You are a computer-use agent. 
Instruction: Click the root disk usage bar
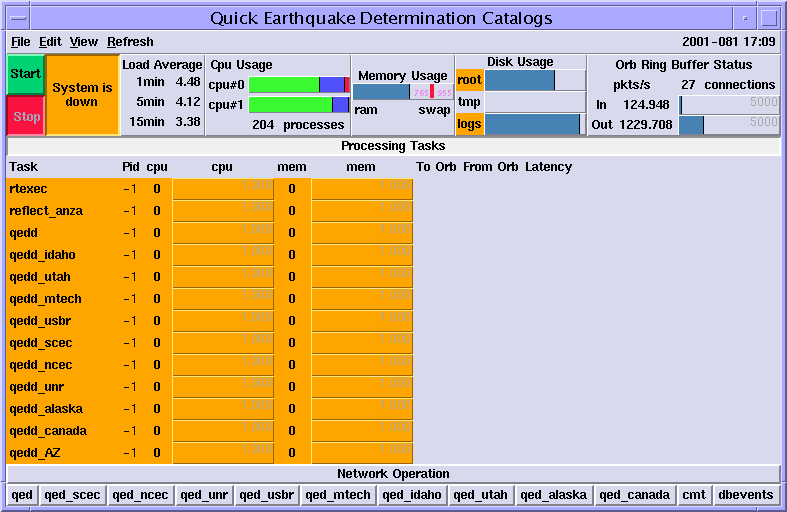[535, 80]
